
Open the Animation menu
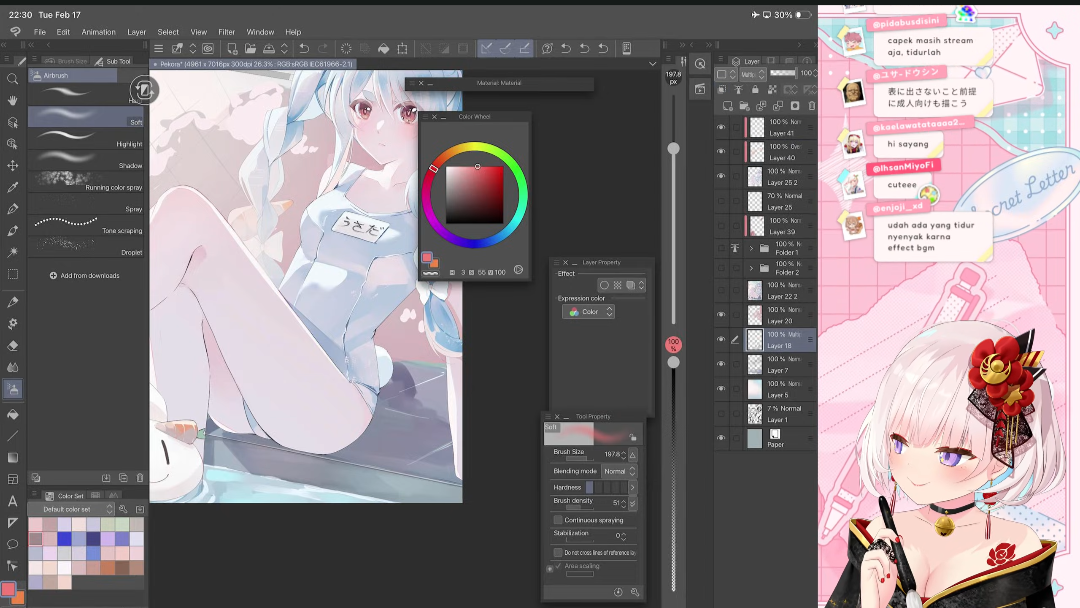click(98, 32)
